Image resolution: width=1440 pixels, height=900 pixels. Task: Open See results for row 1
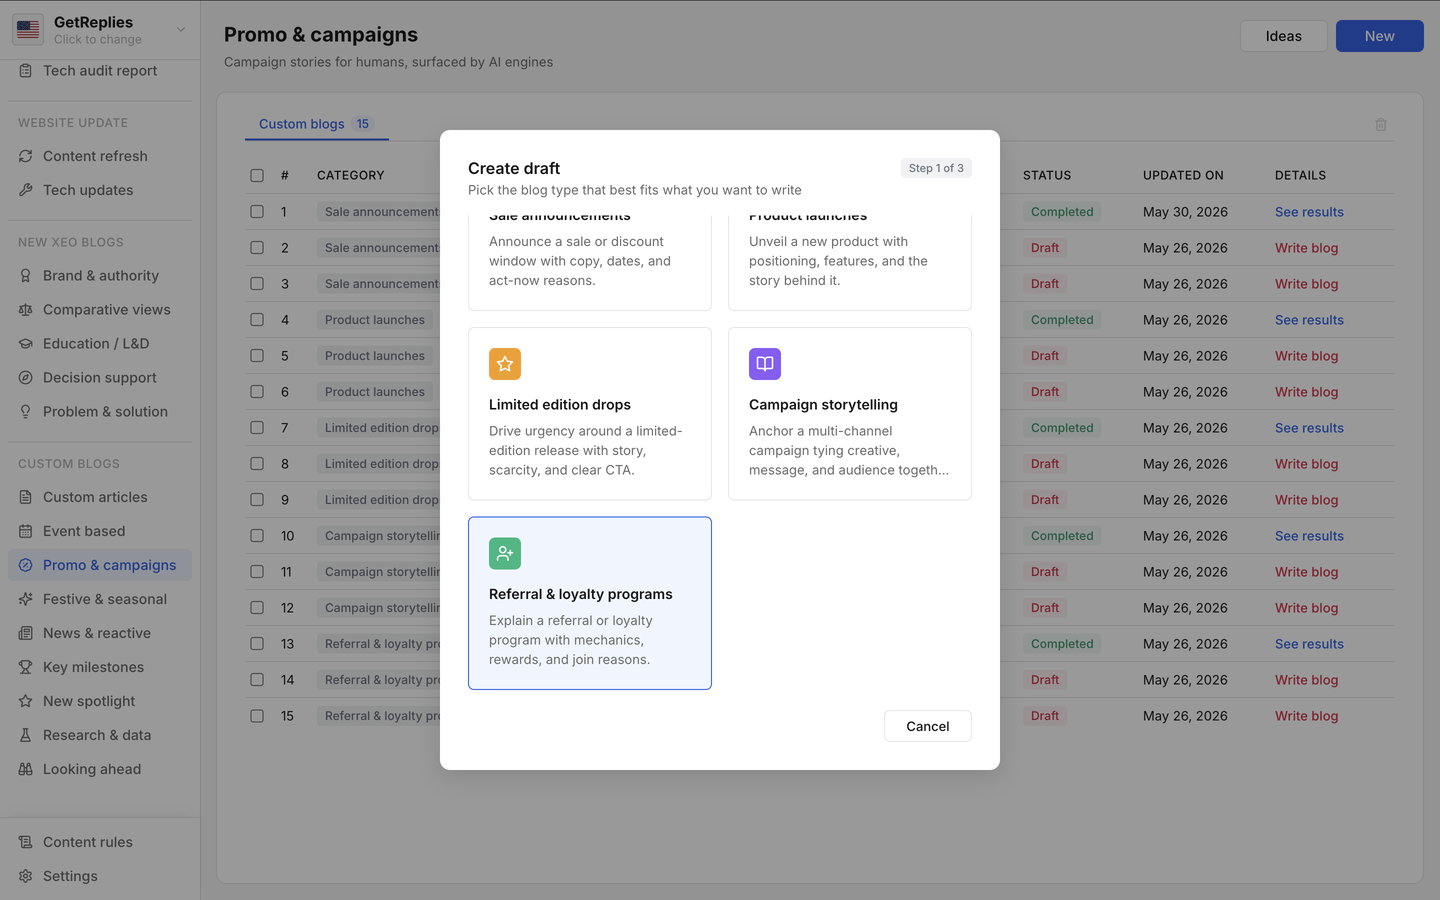(x=1309, y=212)
